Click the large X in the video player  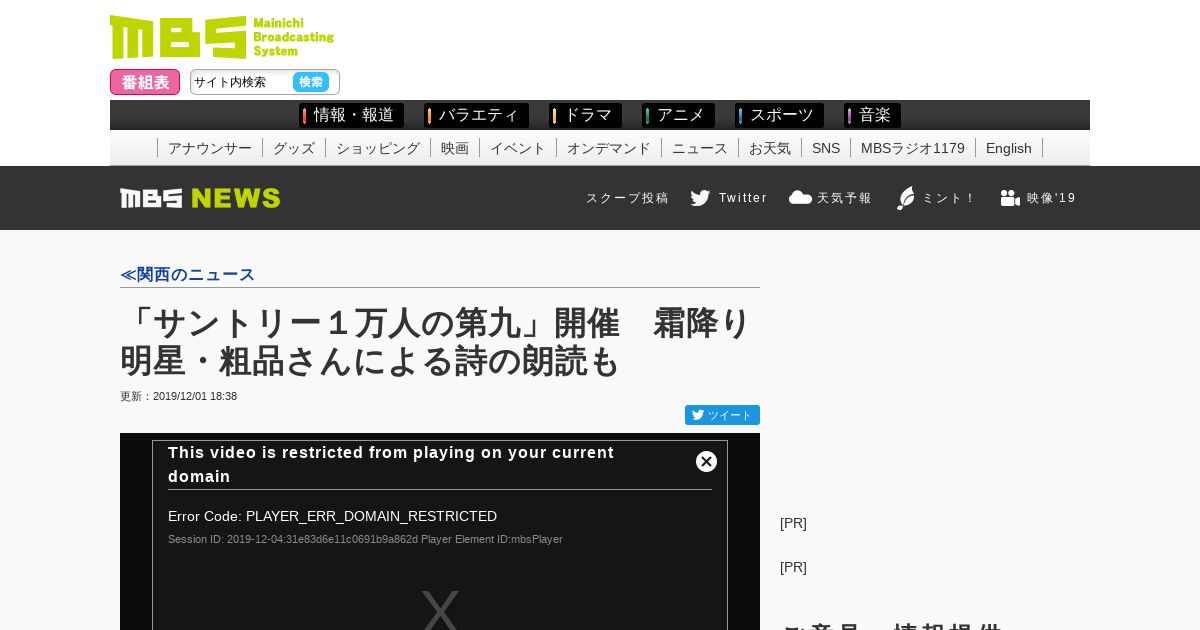(x=440, y=610)
